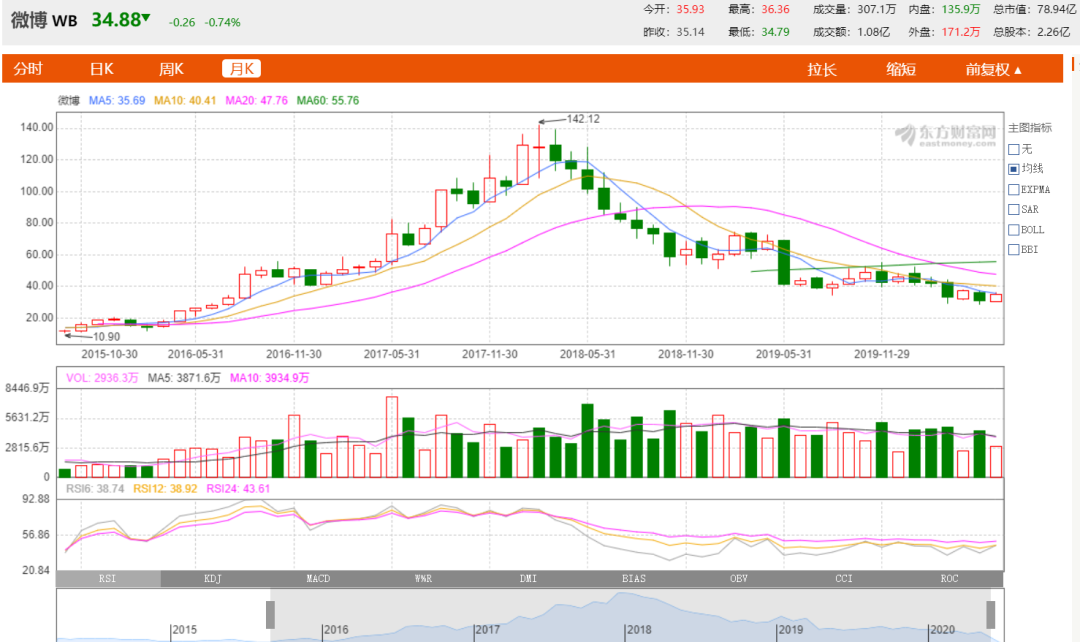Enable the BBI indicator checkbox
This screenshot has height=642, width=1080.
pyautogui.click(x=1013, y=249)
